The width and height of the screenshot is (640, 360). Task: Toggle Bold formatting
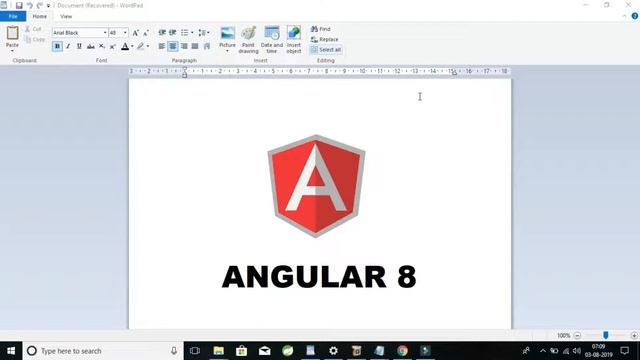[57, 47]
